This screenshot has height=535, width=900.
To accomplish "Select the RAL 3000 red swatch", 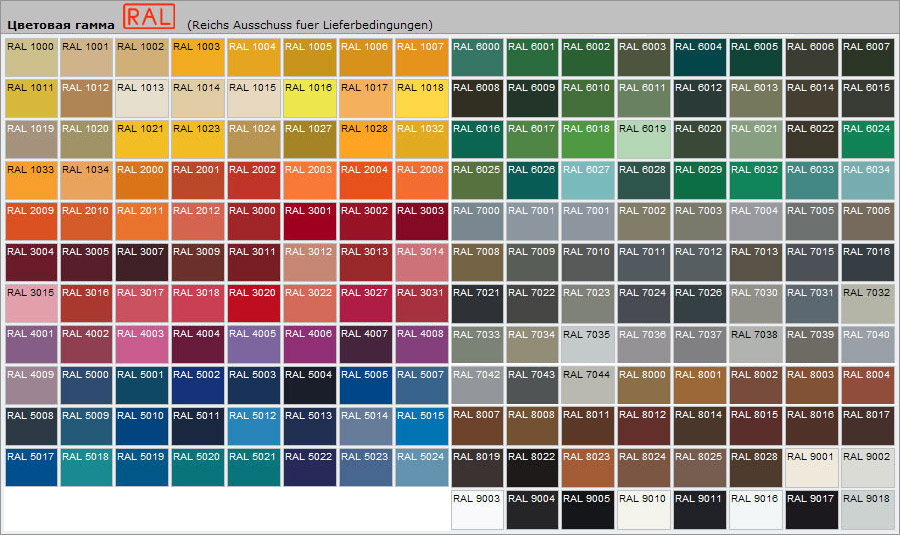I will tap(253, 221).
